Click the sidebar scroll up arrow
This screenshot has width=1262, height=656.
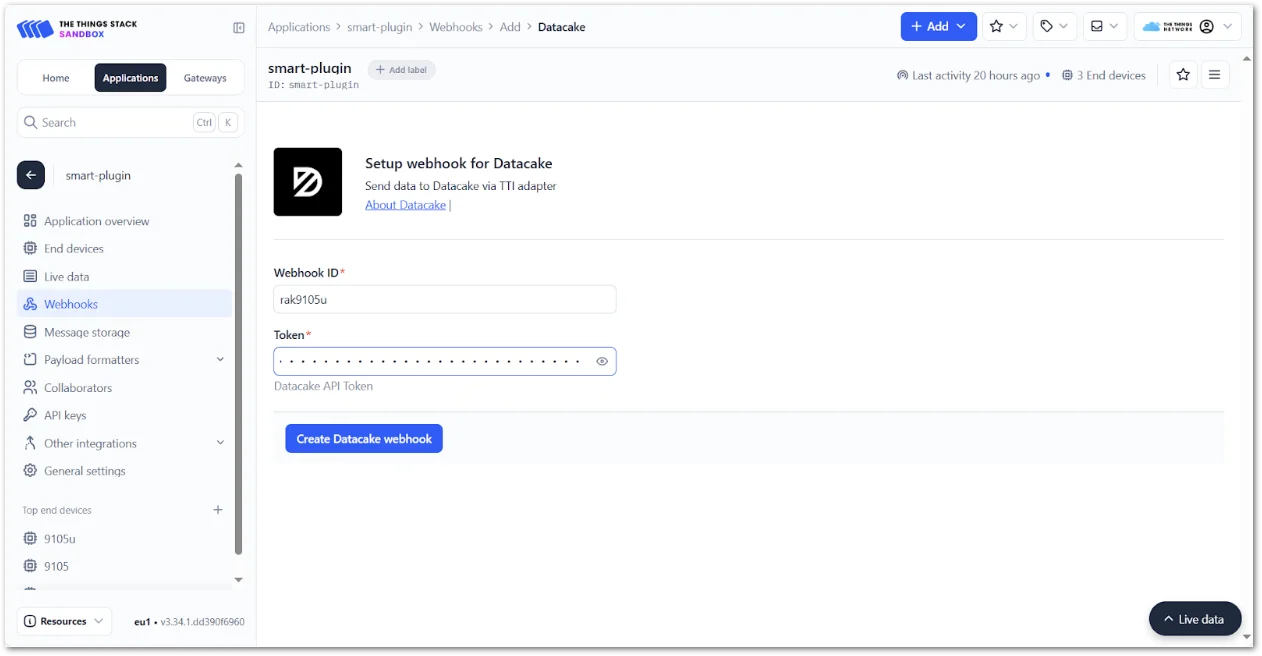tap(238, 165)
